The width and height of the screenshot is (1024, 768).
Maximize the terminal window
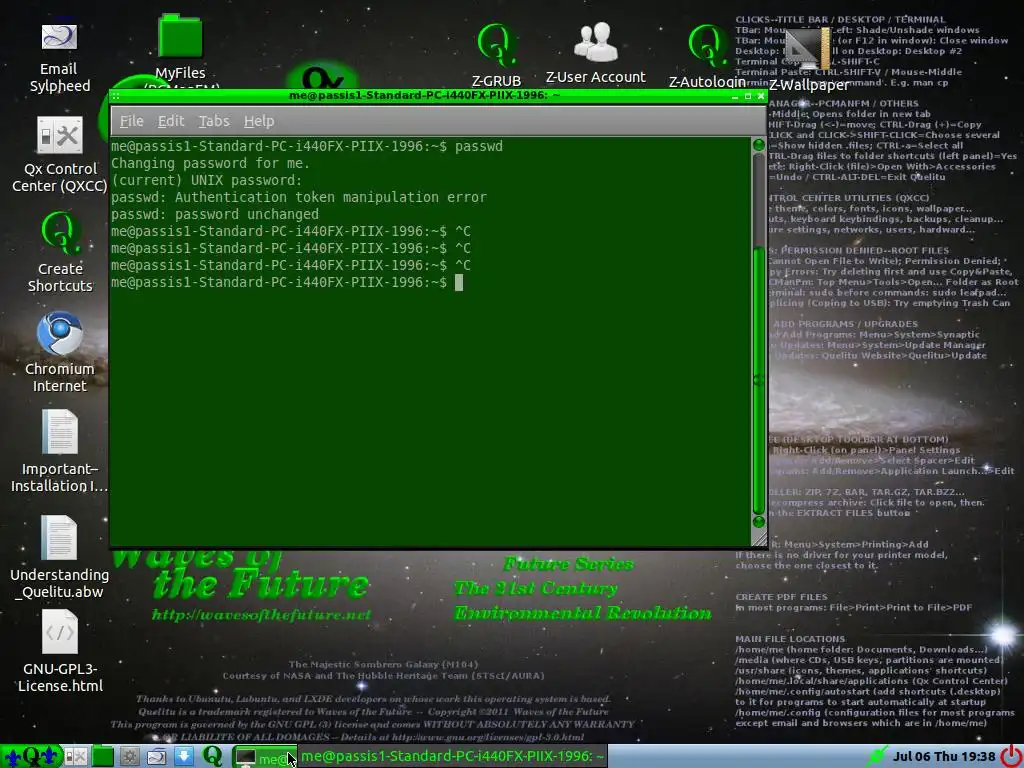pos(748,96)
